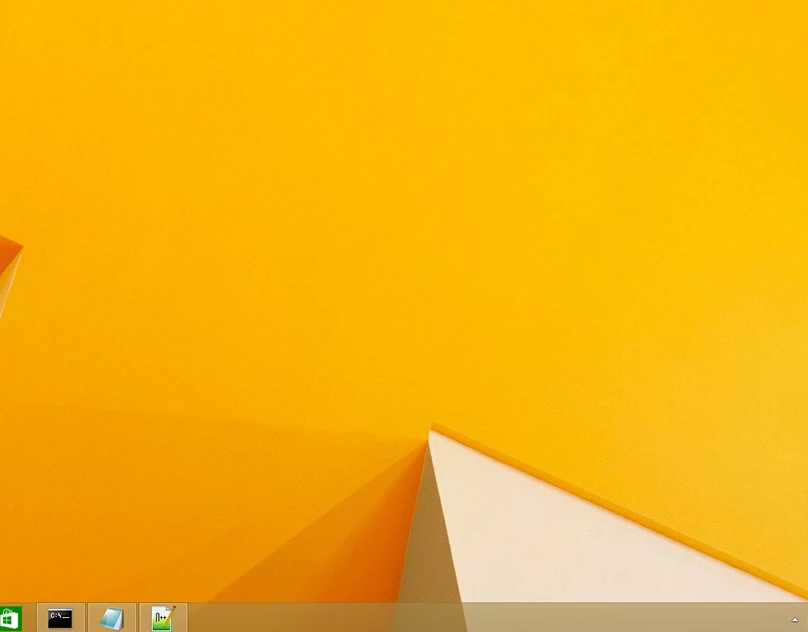Activate the Notepad++ taskbar button
This screenshot has height=632, width=808.
162,618
